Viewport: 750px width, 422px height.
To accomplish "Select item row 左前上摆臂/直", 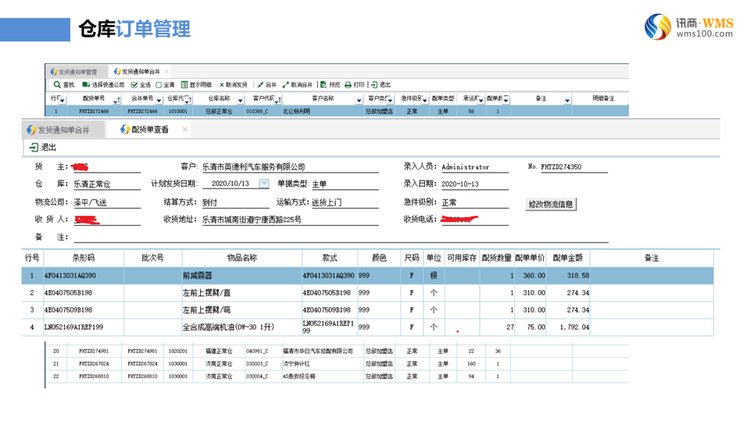I will pyautogui.click(x=367, y=293).
